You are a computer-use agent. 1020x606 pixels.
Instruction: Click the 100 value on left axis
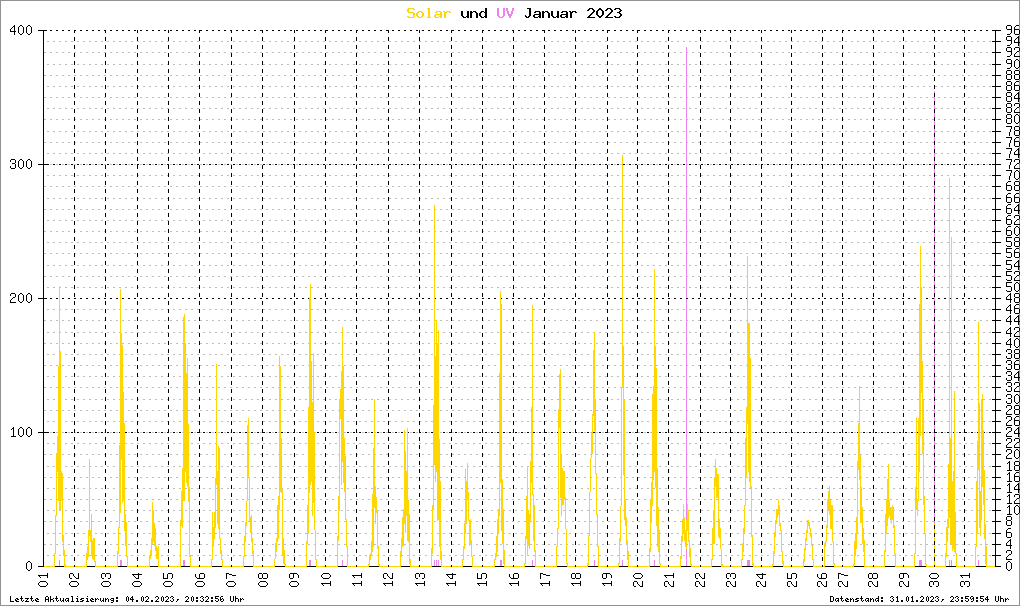pyautogui.click(x=22, y=432)
